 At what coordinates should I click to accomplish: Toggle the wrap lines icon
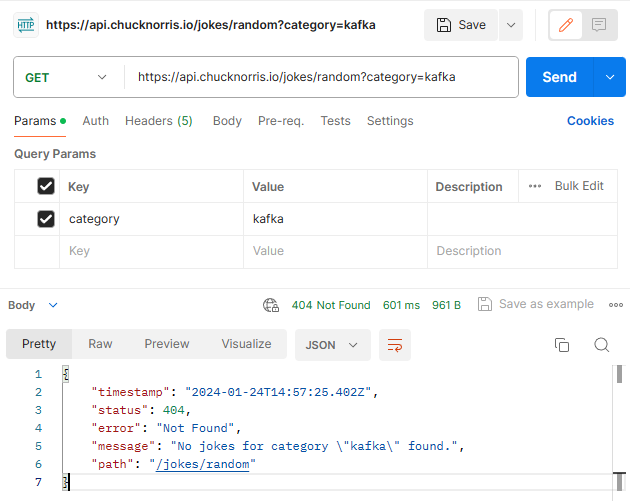click(395, 345)
